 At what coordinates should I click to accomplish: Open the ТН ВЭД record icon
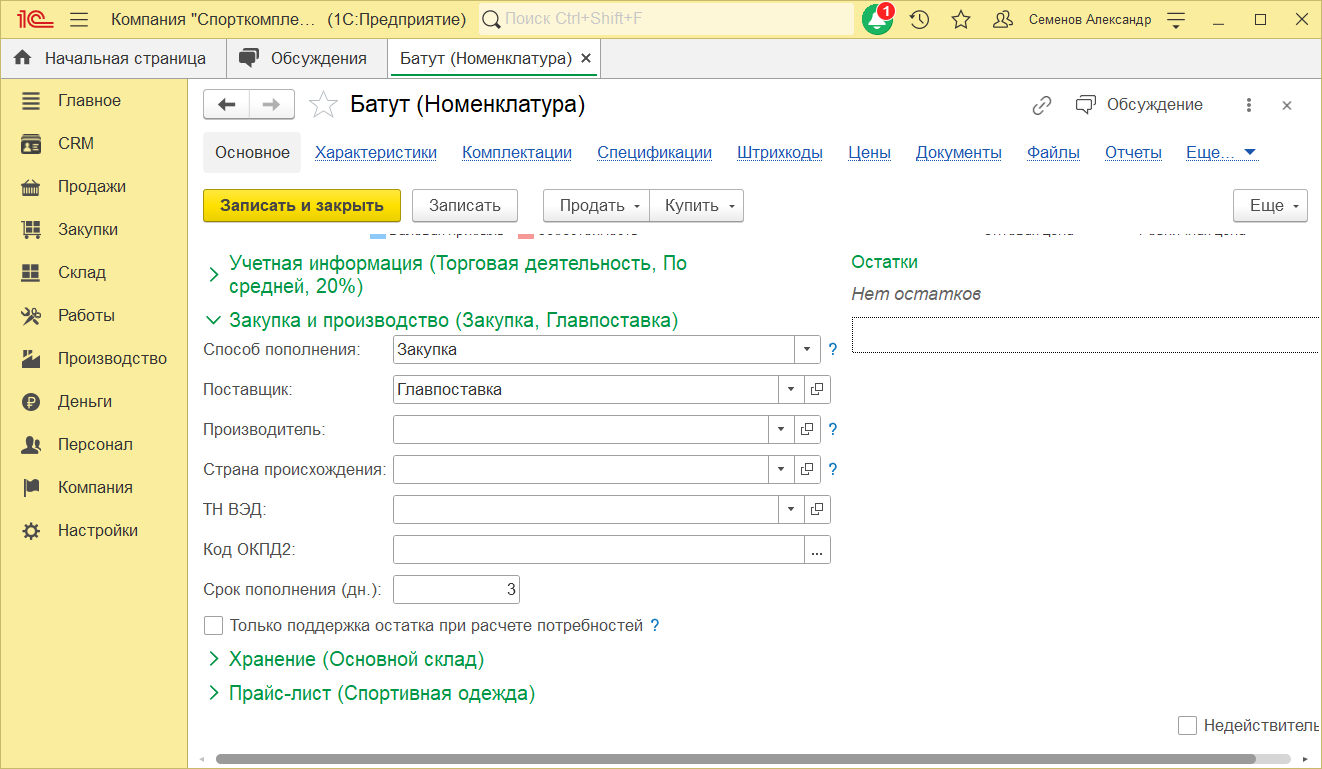pyautogui.click(x=817, y=509)
